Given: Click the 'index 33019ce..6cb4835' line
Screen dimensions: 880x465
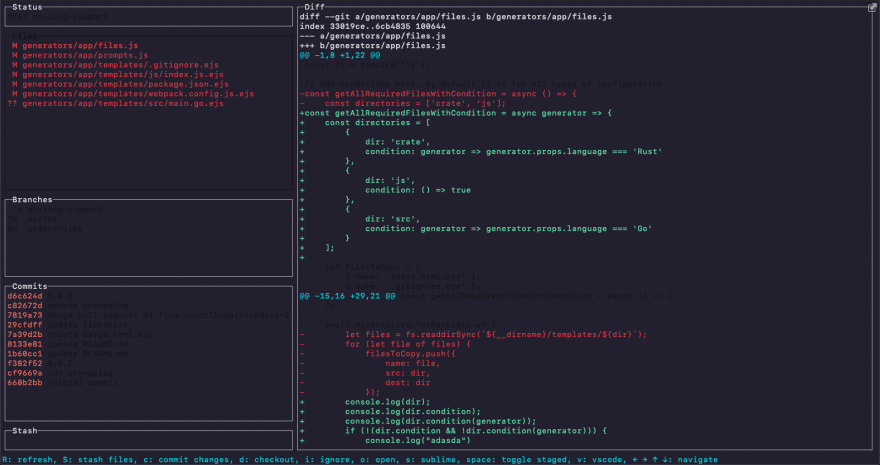Looking at the screenshot, I should pyautogui.click(x=373, y=26).
